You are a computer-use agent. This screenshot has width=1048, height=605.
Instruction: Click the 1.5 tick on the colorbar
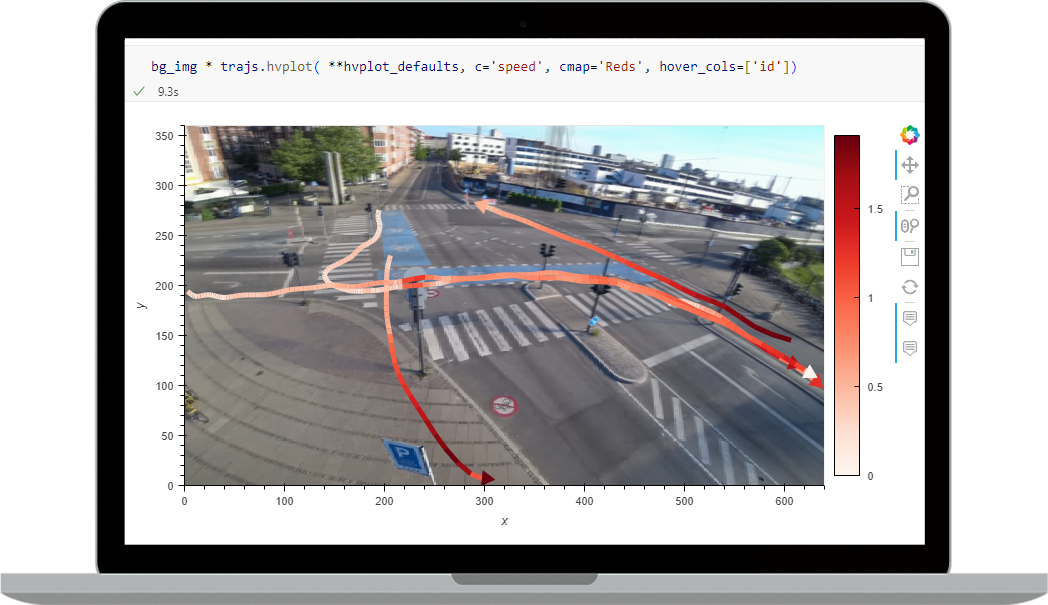pyautogui.click(x=874, y=209)
